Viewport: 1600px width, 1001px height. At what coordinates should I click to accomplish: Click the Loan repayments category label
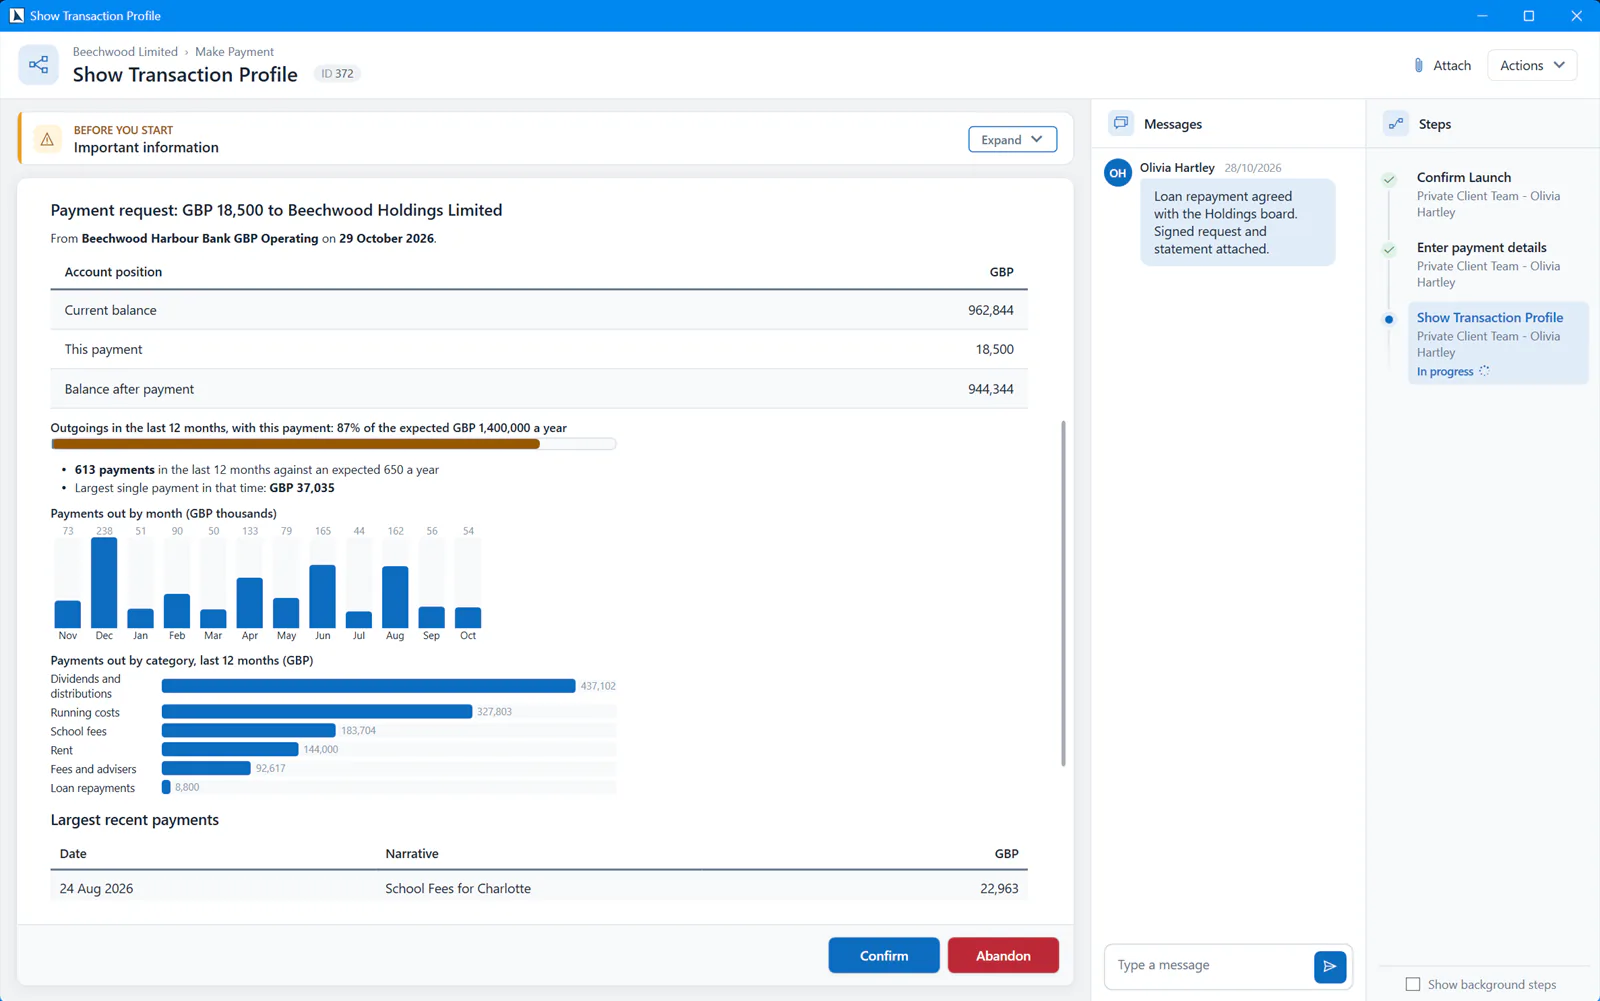pos(93,788)
